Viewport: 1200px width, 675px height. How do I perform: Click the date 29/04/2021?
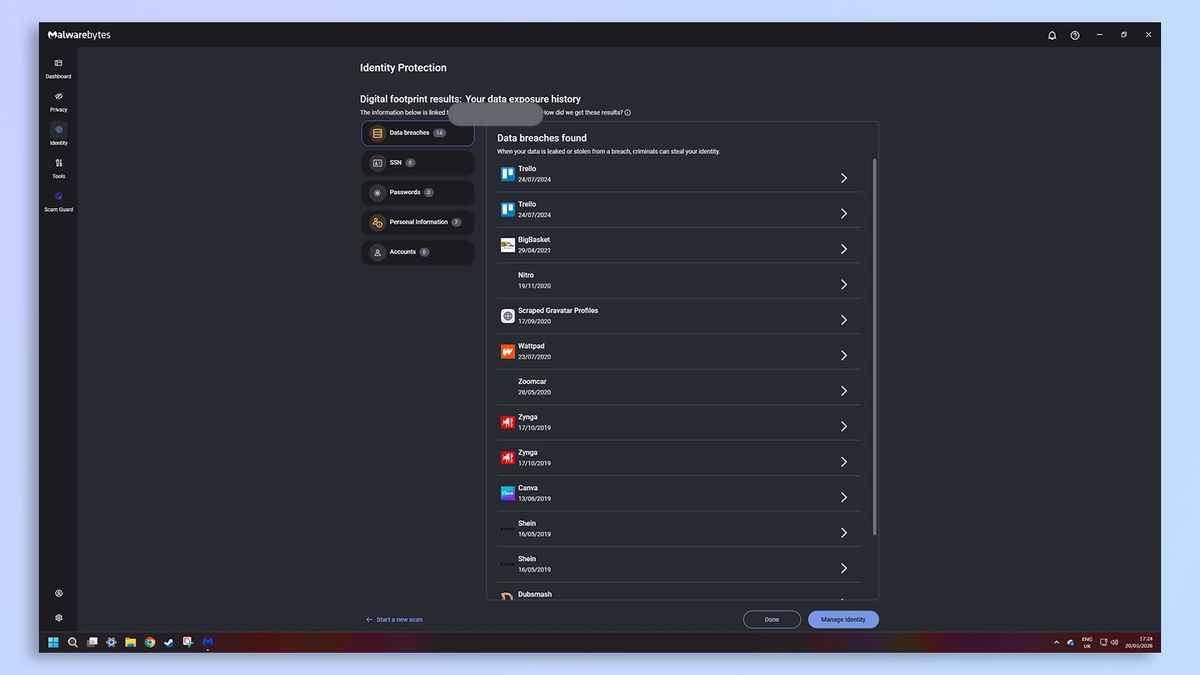pos(534,251)
